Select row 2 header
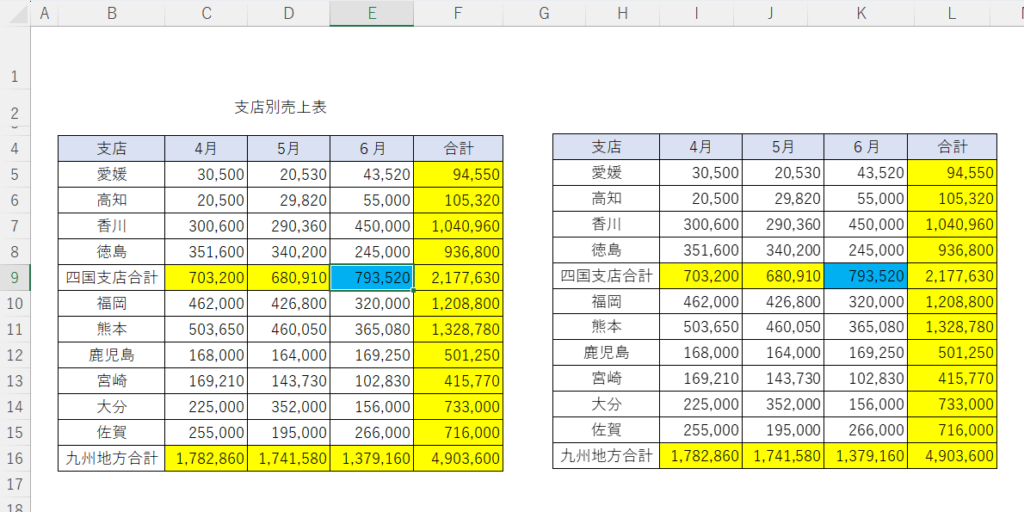1024x512 pixels. (15, 108)
